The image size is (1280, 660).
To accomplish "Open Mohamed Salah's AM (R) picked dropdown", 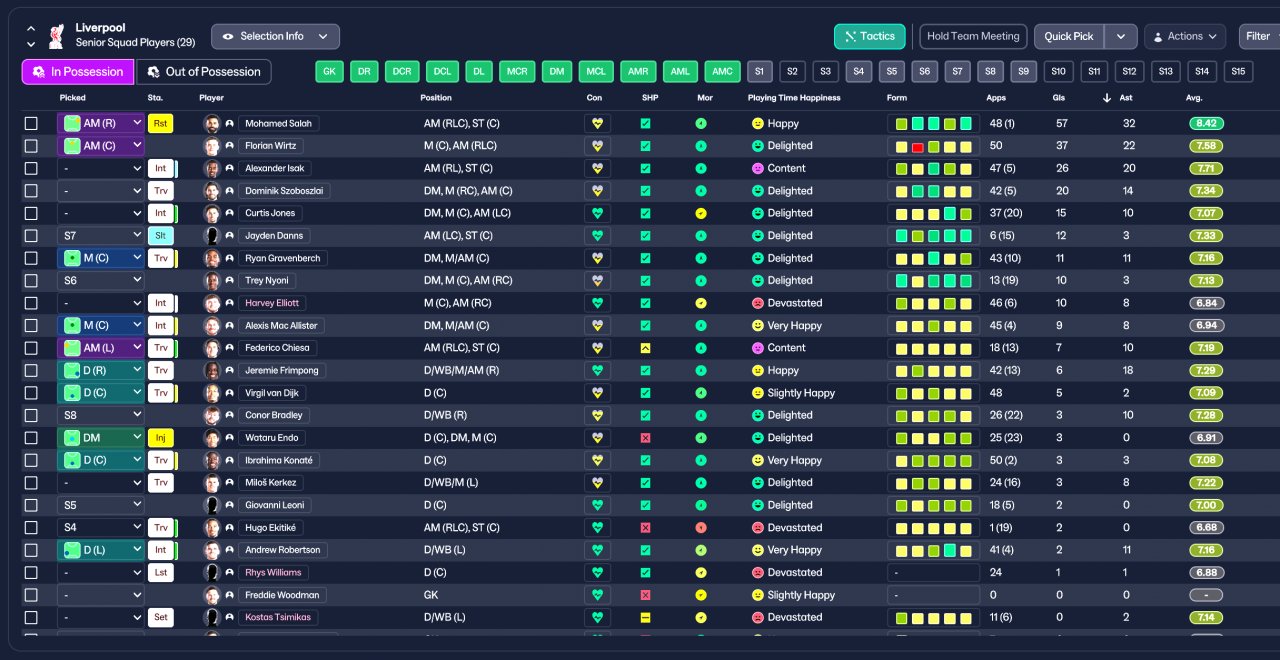I will 101,124.
